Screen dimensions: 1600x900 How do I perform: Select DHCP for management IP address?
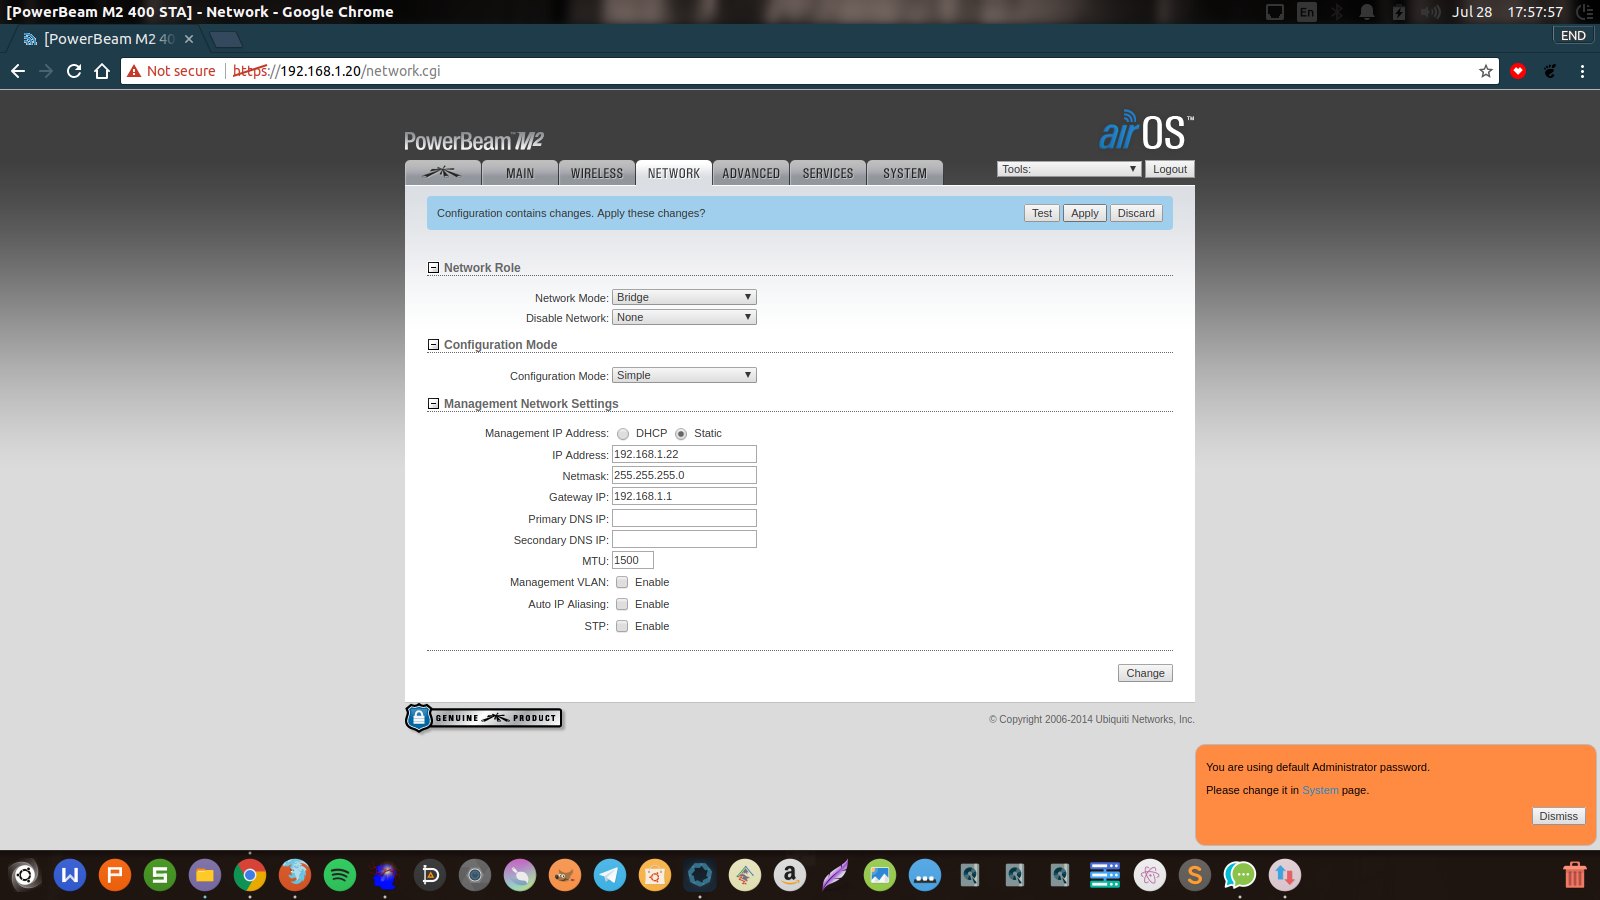click(x=623, y=434)
